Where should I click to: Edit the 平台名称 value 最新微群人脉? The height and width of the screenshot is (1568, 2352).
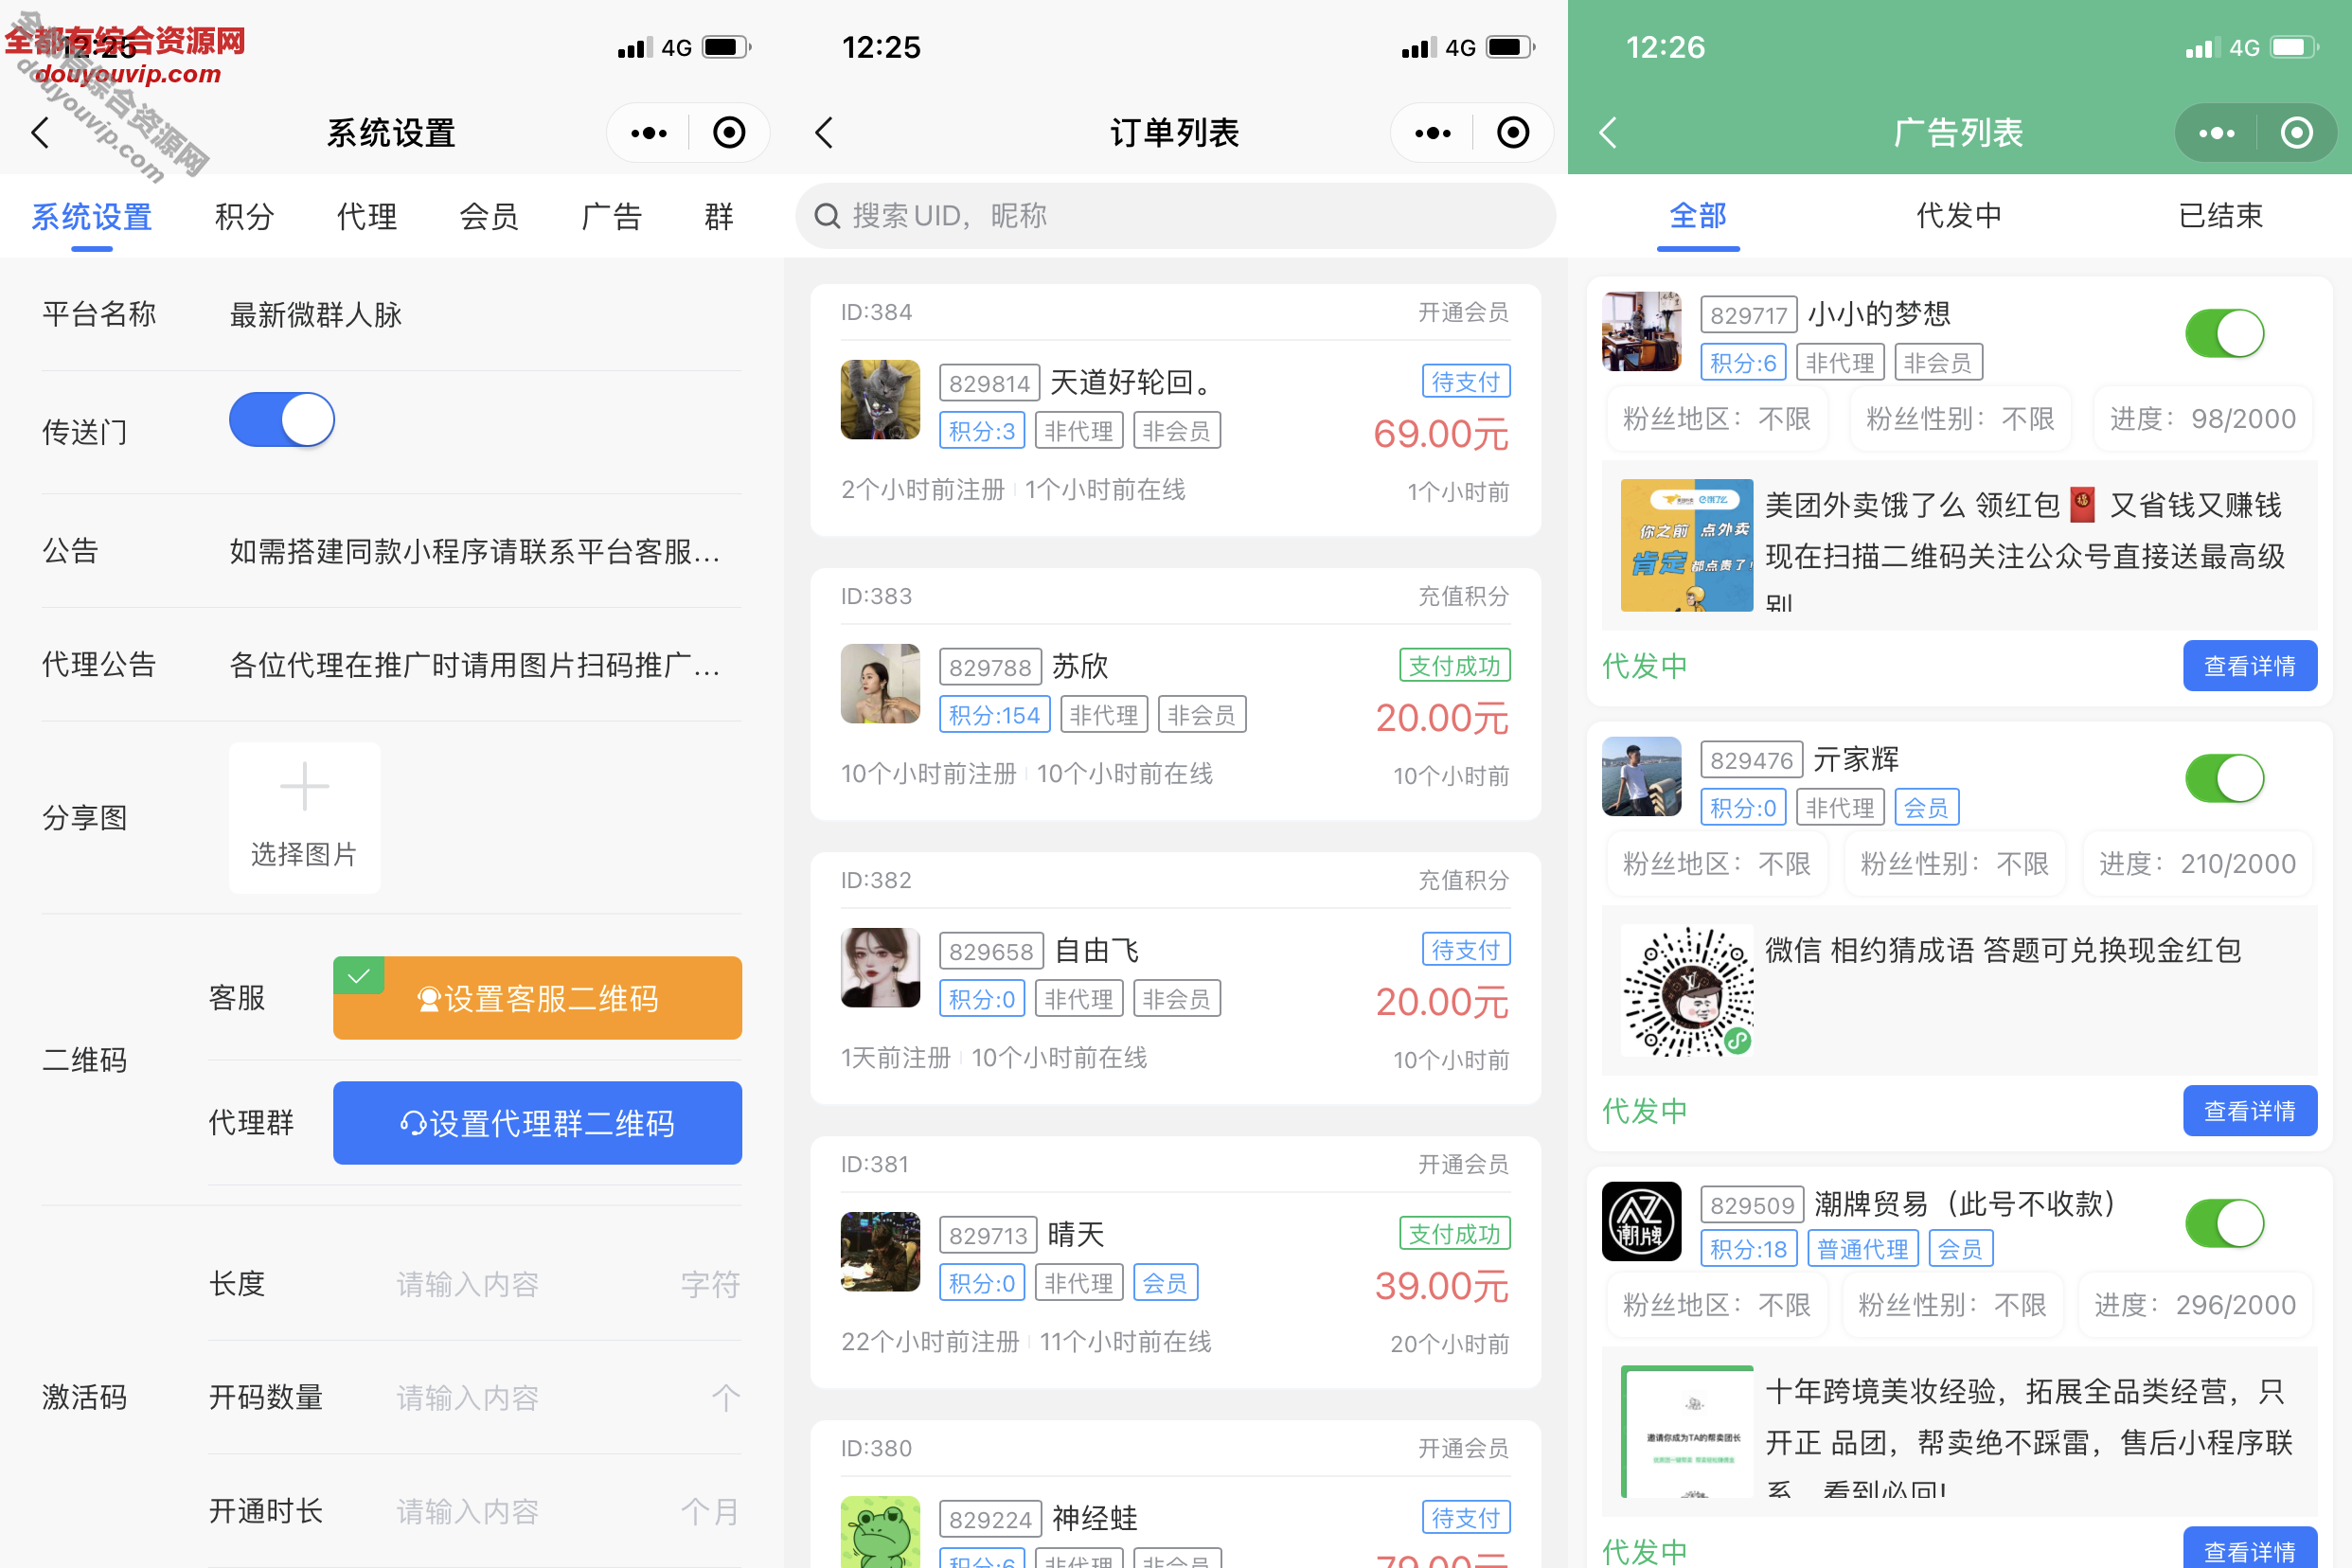point(316,315)
